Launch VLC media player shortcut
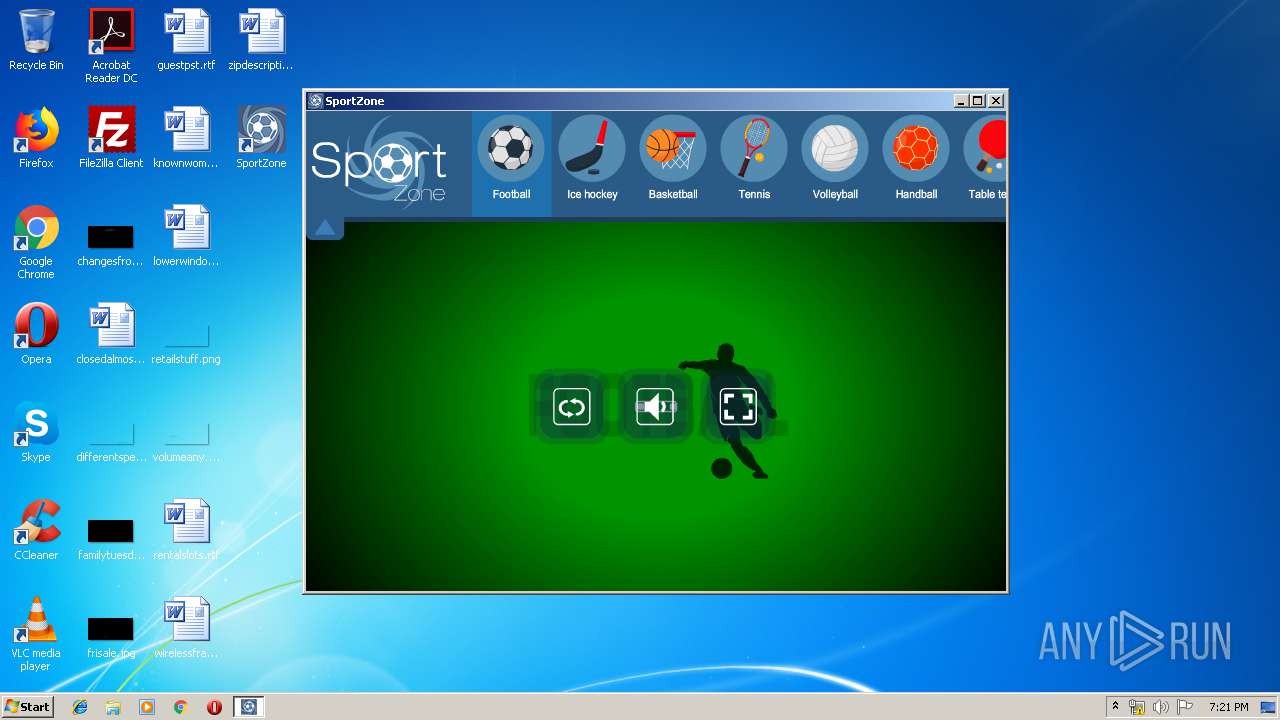 point(36,635)
